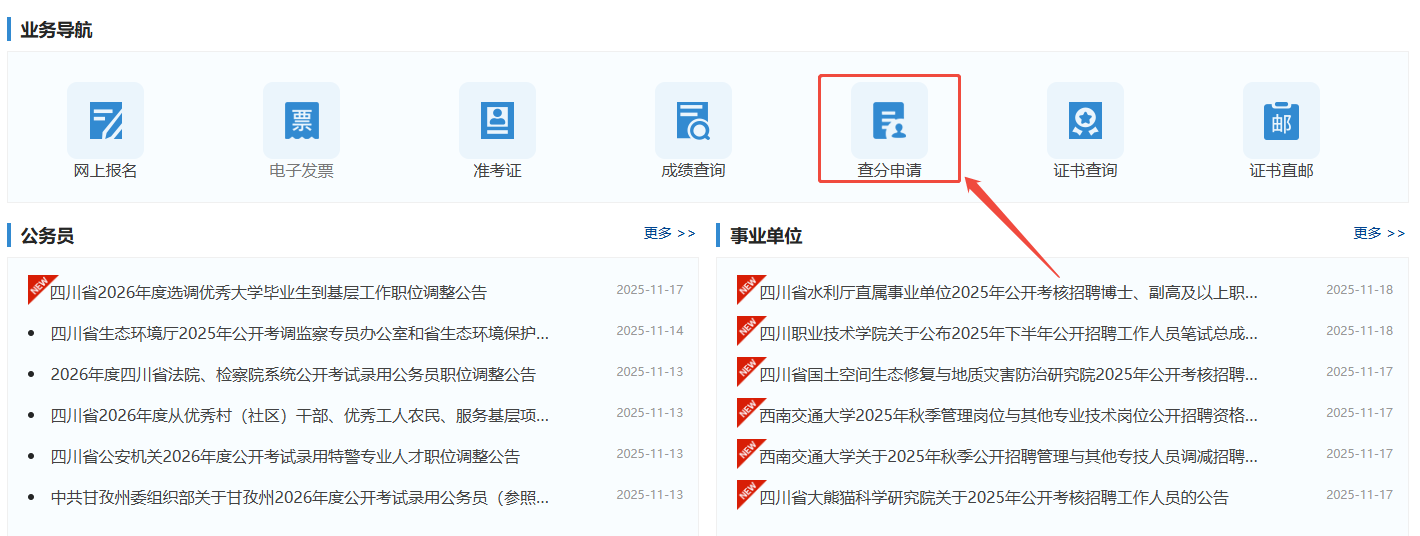This screenshot has width=1420, height=536.
Task: Open the 证书查询 certificate query icon
Action: point(1085,121)
